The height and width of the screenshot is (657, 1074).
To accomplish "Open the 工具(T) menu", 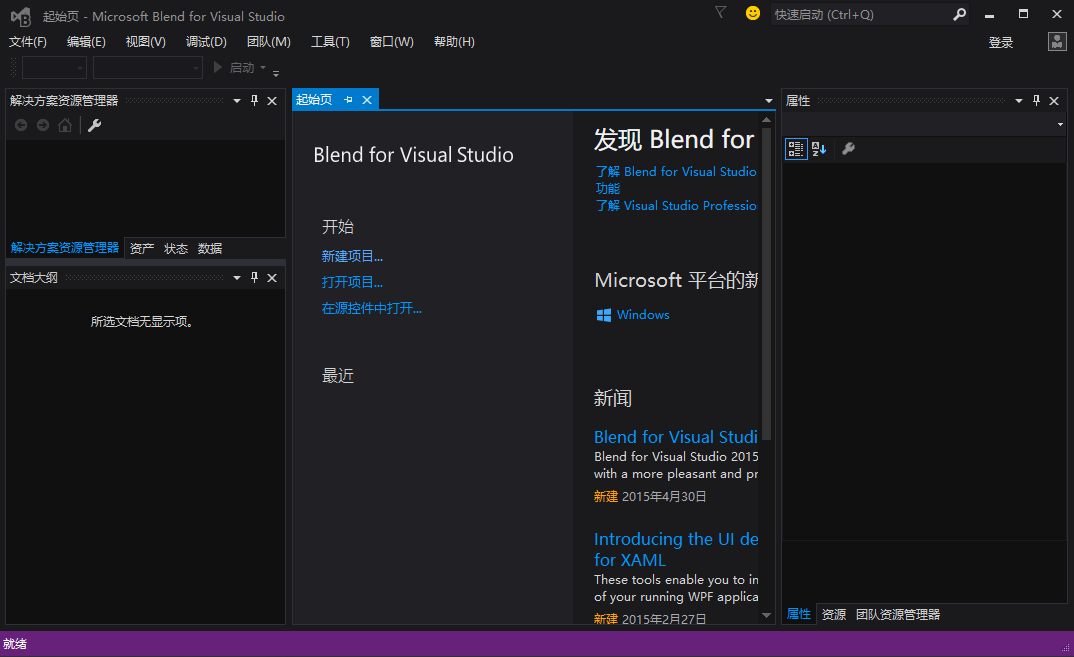I will (x=330, y=42).
